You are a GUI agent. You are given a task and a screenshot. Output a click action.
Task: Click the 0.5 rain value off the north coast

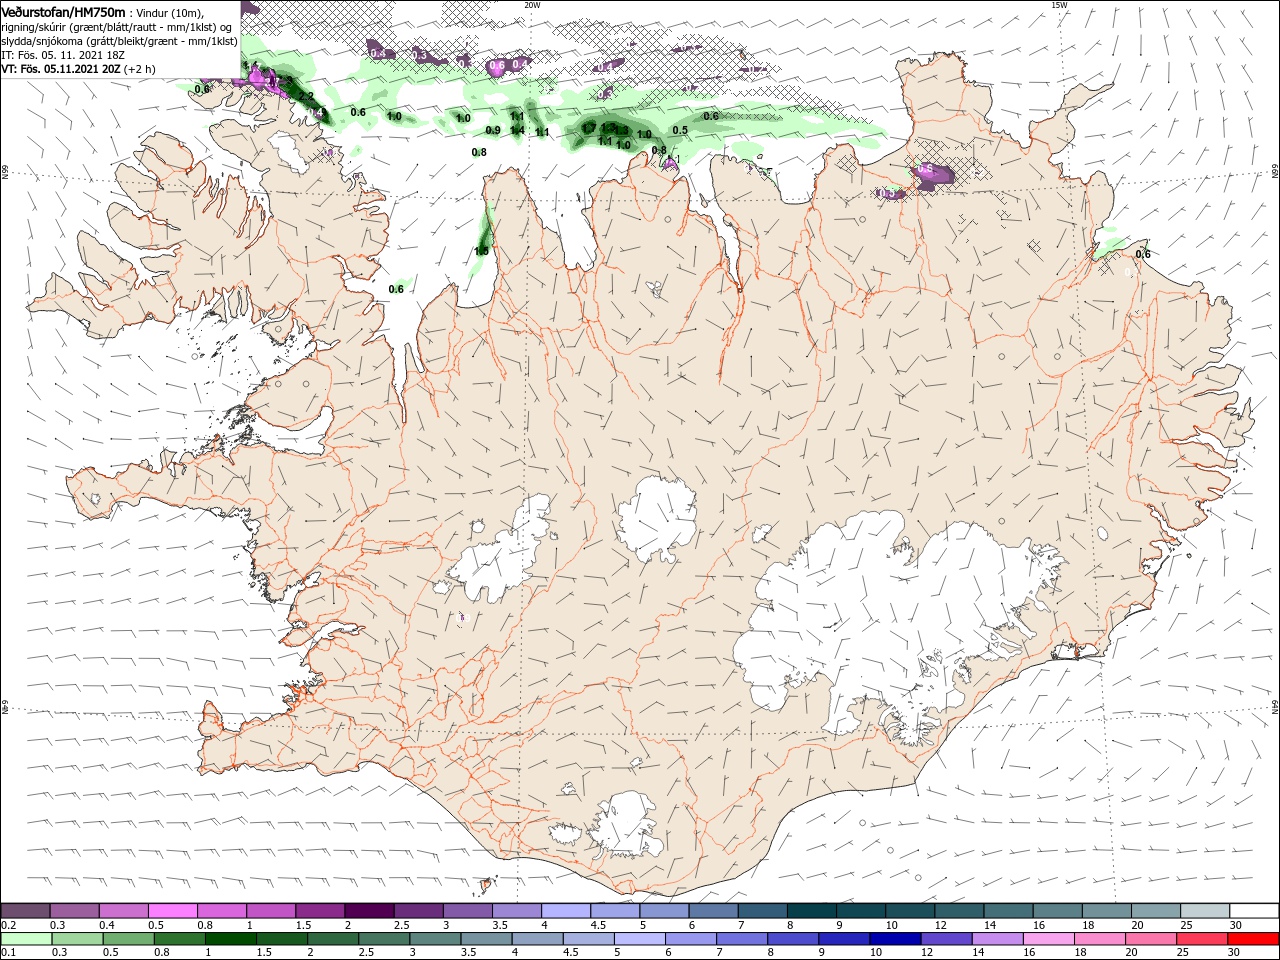coord(680,130)
